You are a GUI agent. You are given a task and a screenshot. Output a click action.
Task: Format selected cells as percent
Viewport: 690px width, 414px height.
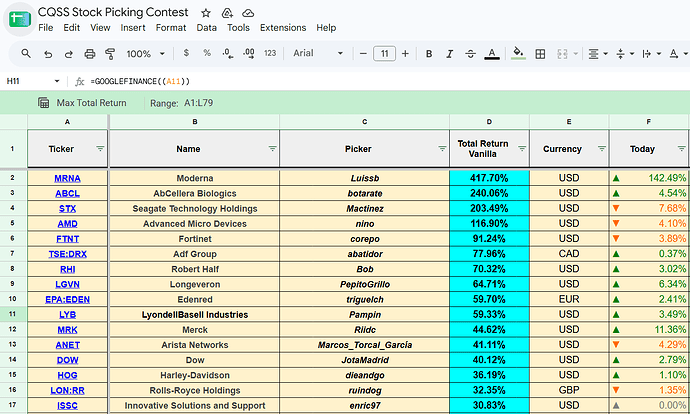point(207,53)
